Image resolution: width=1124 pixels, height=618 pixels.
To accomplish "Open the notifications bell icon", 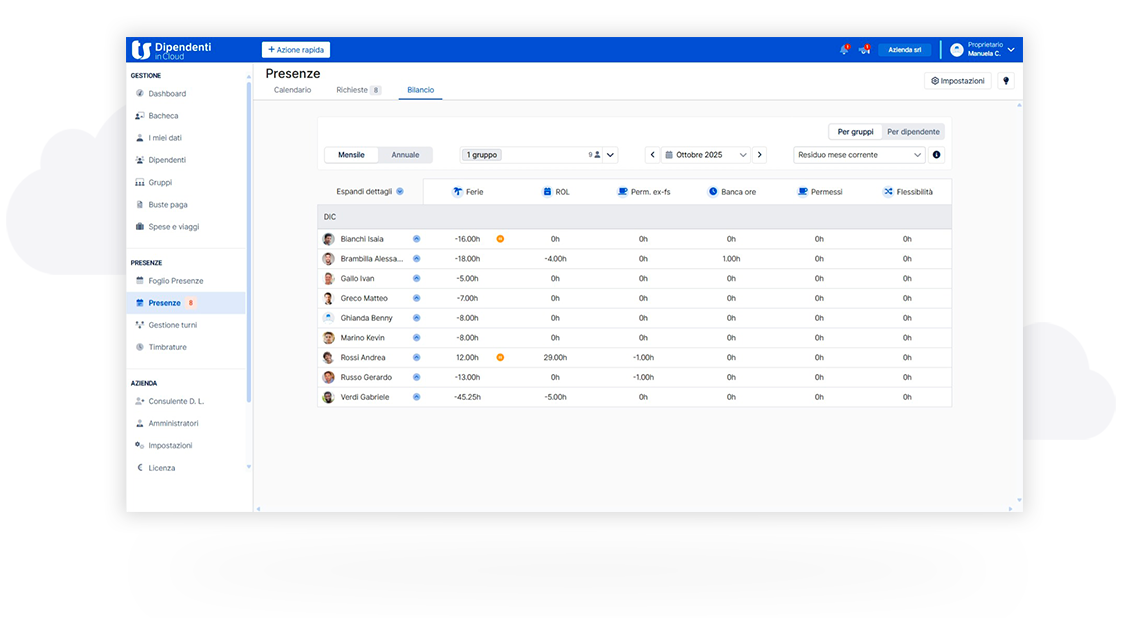I will (844, 50).
